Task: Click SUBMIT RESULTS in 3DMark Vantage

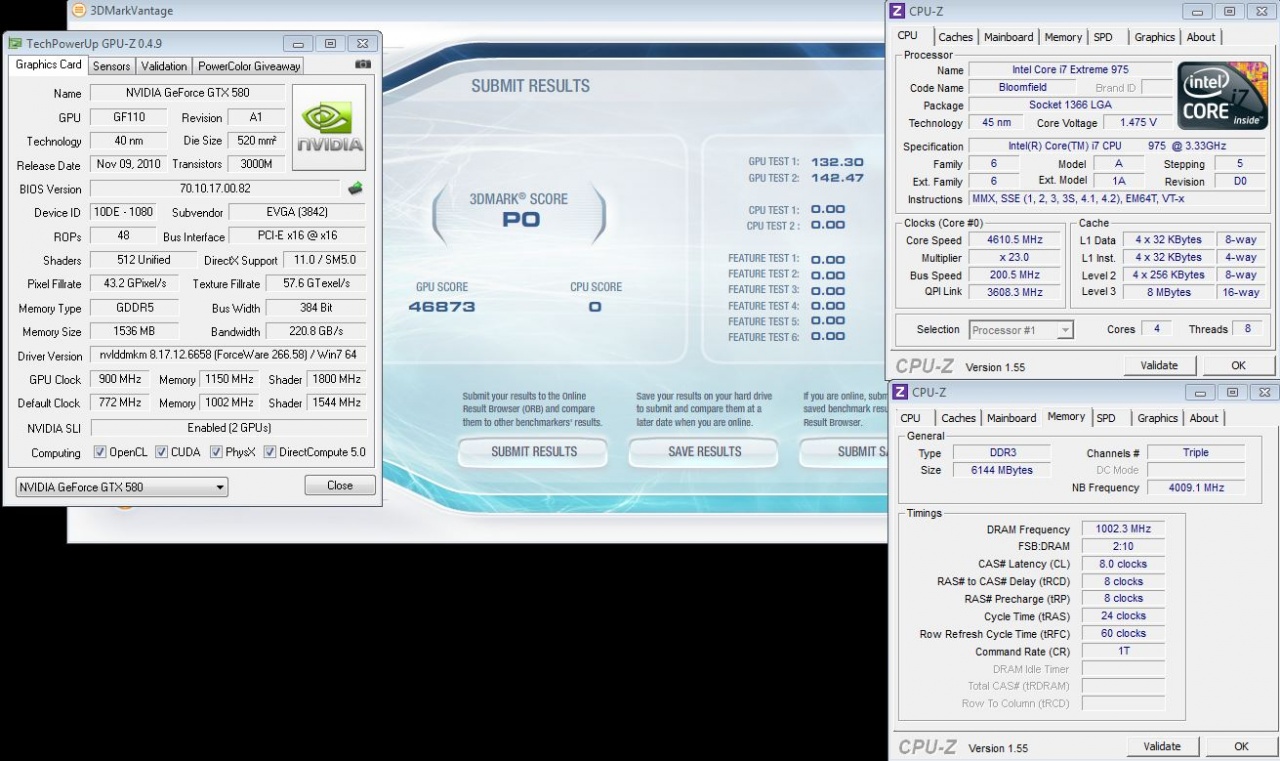Action: 534,452
